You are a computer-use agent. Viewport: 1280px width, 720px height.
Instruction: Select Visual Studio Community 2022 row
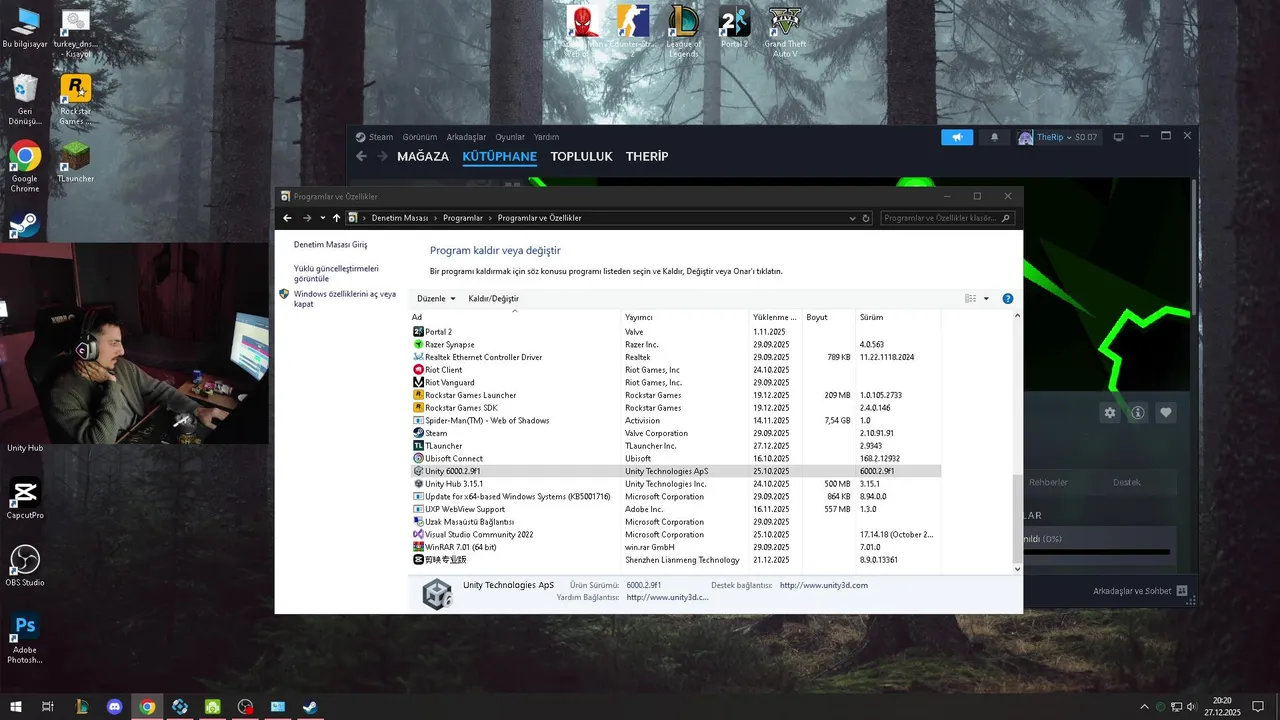pos(675,535)
